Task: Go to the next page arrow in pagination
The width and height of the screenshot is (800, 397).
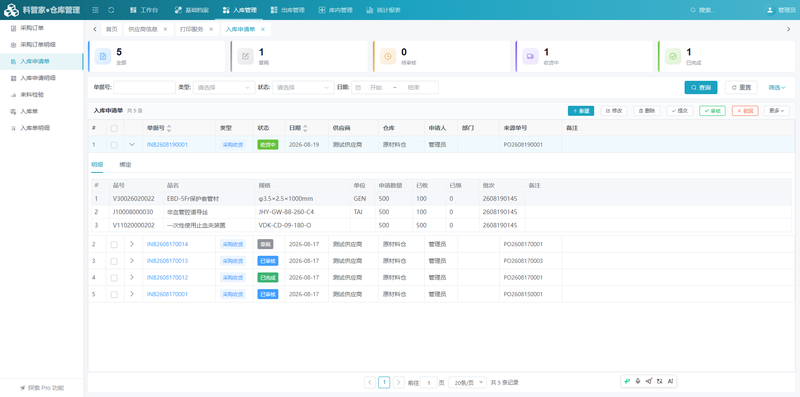Action: tap(398, 382)
